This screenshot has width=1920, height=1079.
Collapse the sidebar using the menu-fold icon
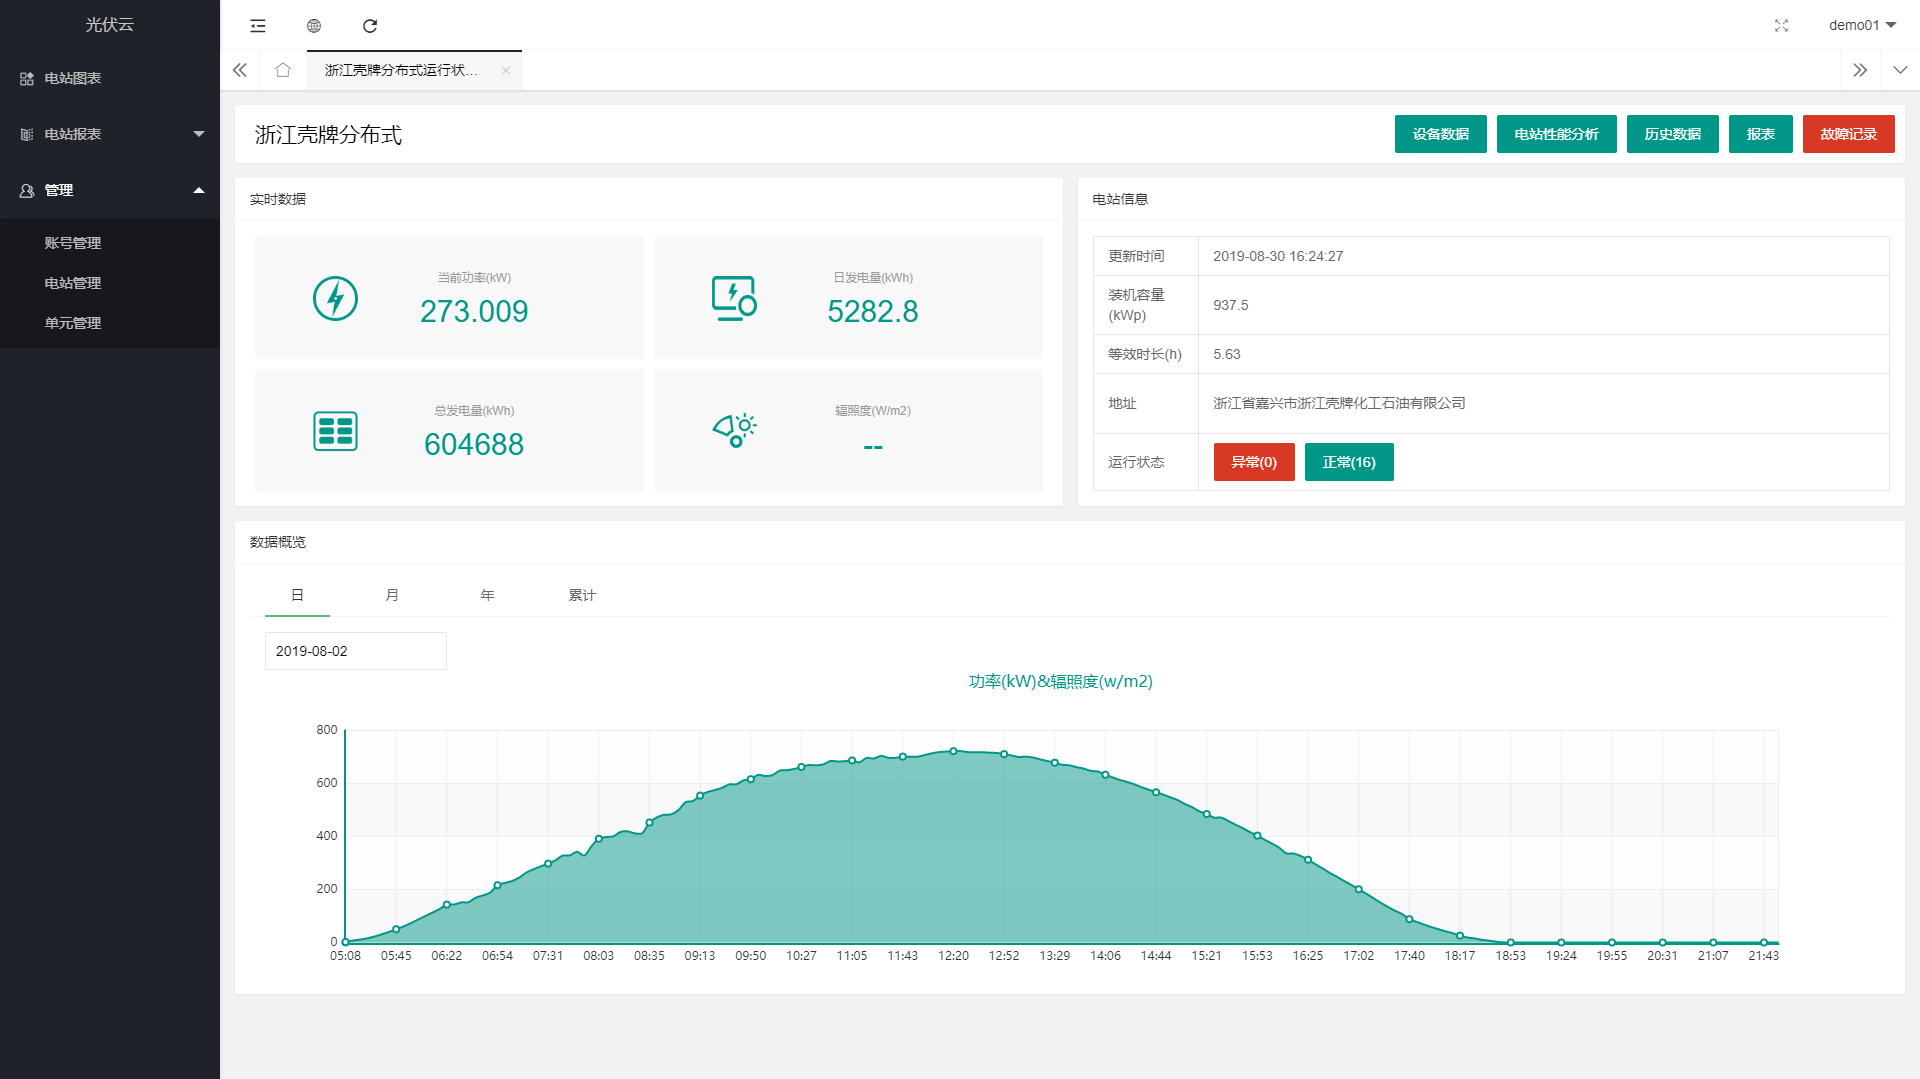point(258,26)
